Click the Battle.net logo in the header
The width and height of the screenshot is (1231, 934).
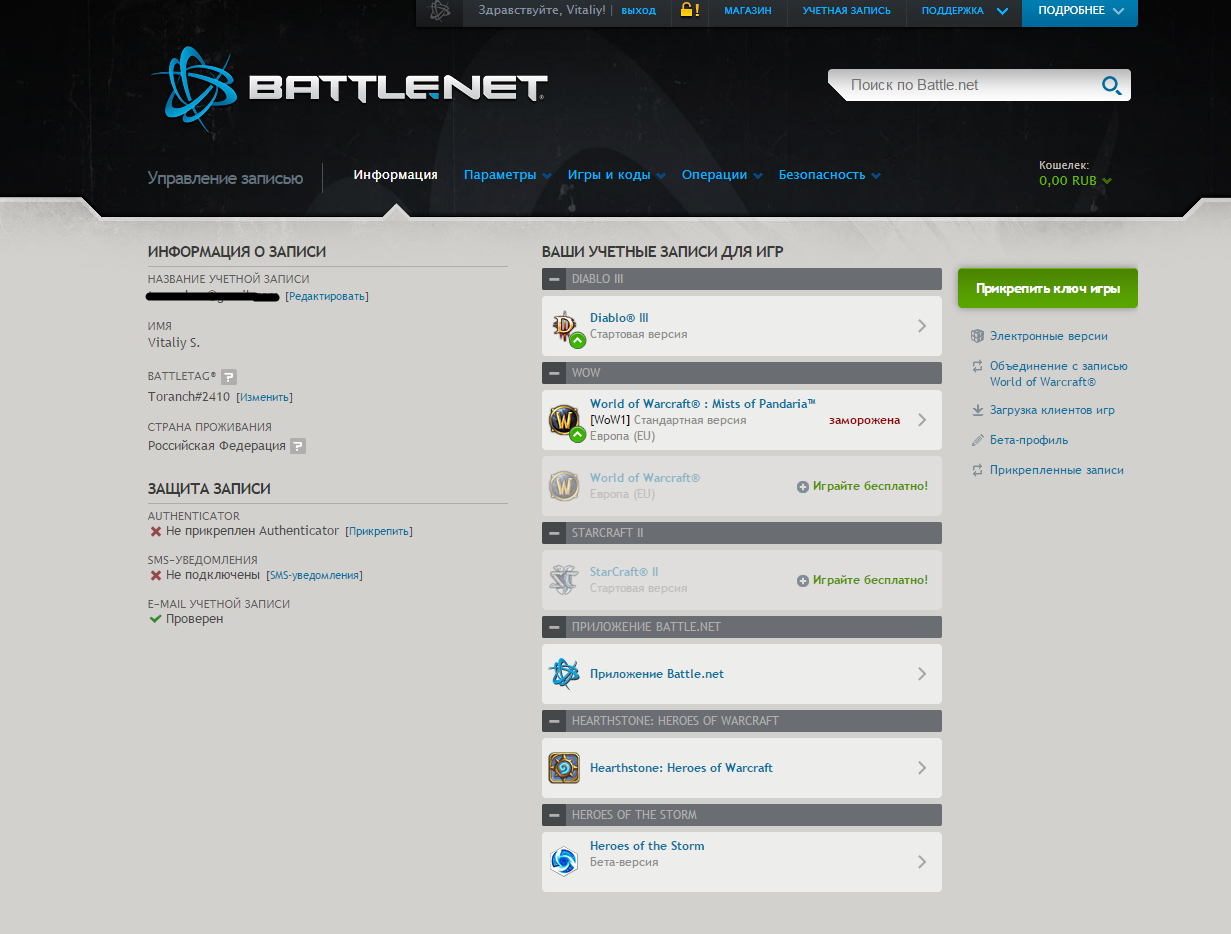pos(348,88)
